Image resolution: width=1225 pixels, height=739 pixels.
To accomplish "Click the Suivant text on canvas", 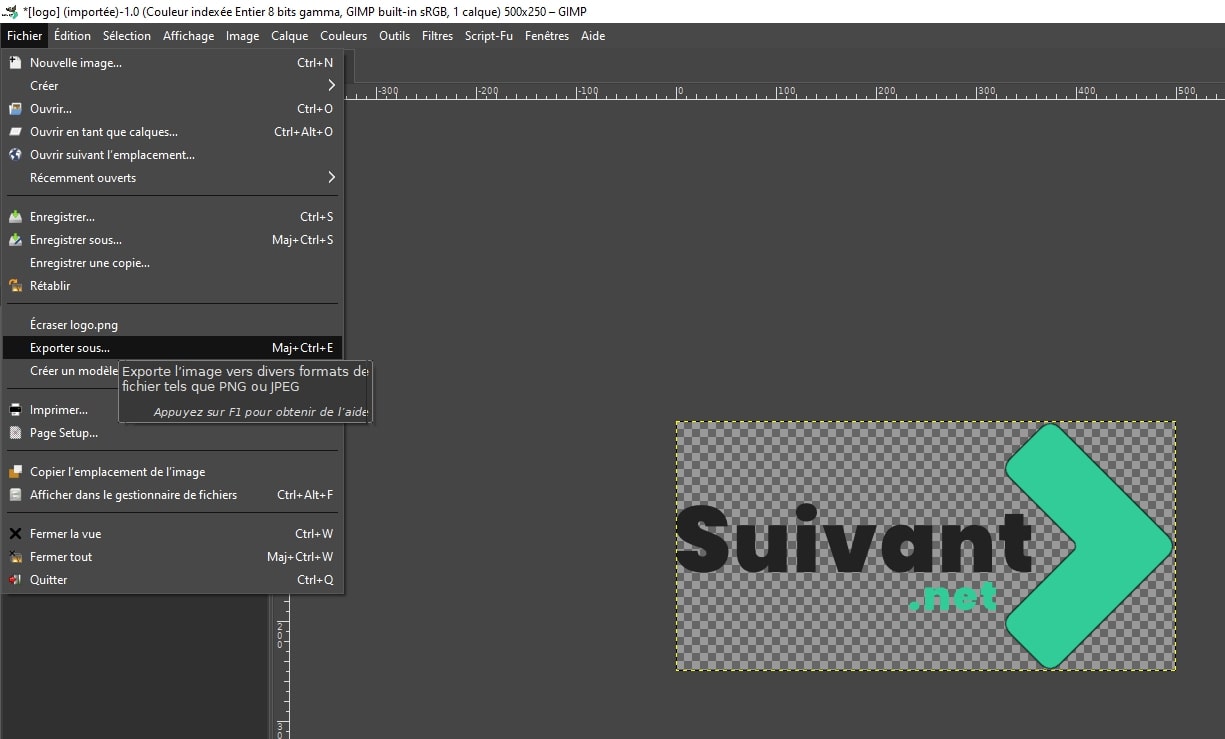I will coord(854,539).
